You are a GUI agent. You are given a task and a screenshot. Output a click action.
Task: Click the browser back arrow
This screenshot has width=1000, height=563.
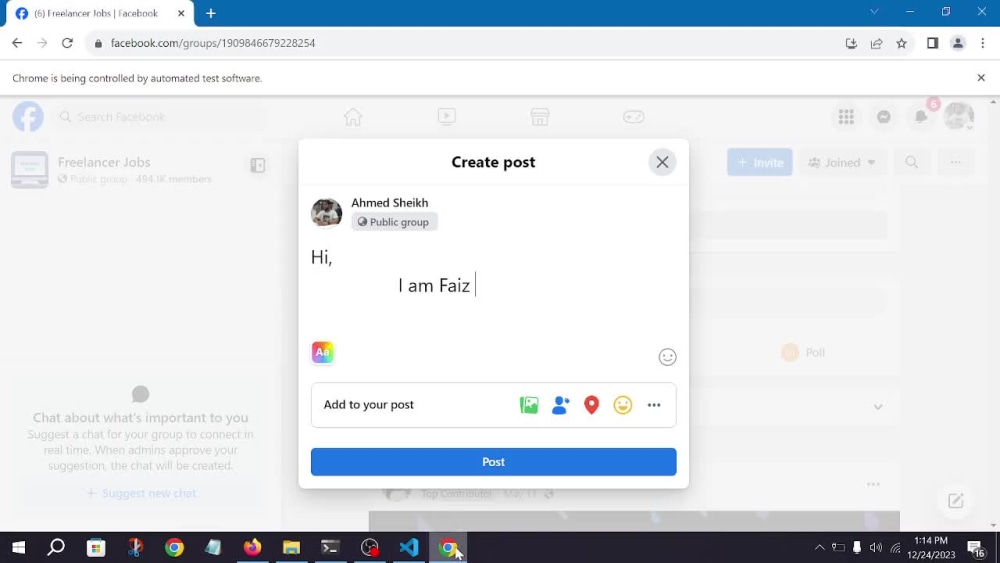[17, 43]
